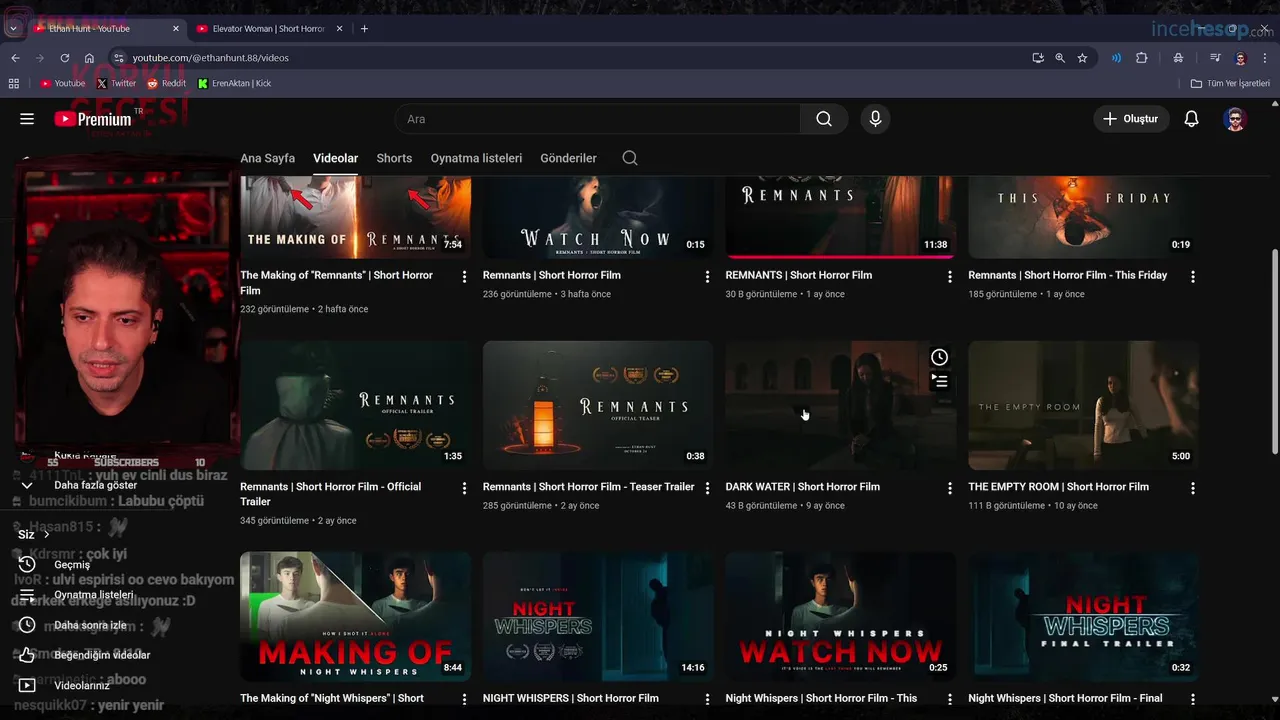Open the browser zoom control icon
The width and height of the screenshot is (1280, 720).
(x=1060, y=58)
